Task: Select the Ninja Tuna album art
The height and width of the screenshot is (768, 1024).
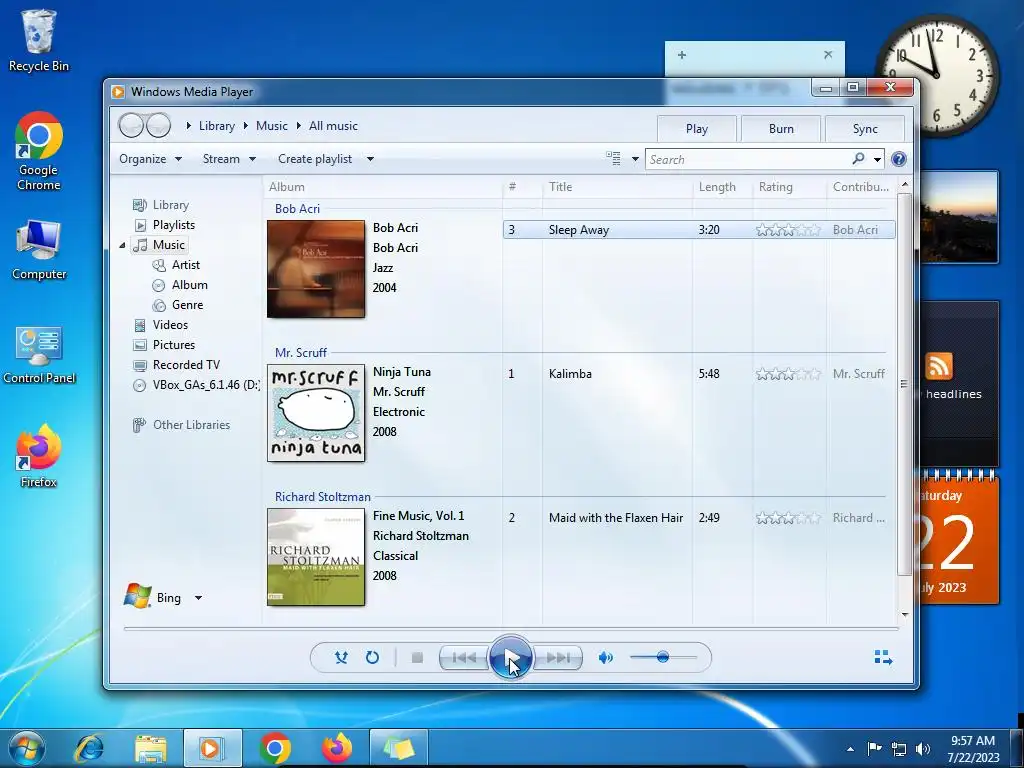Action: pos(316,413)
